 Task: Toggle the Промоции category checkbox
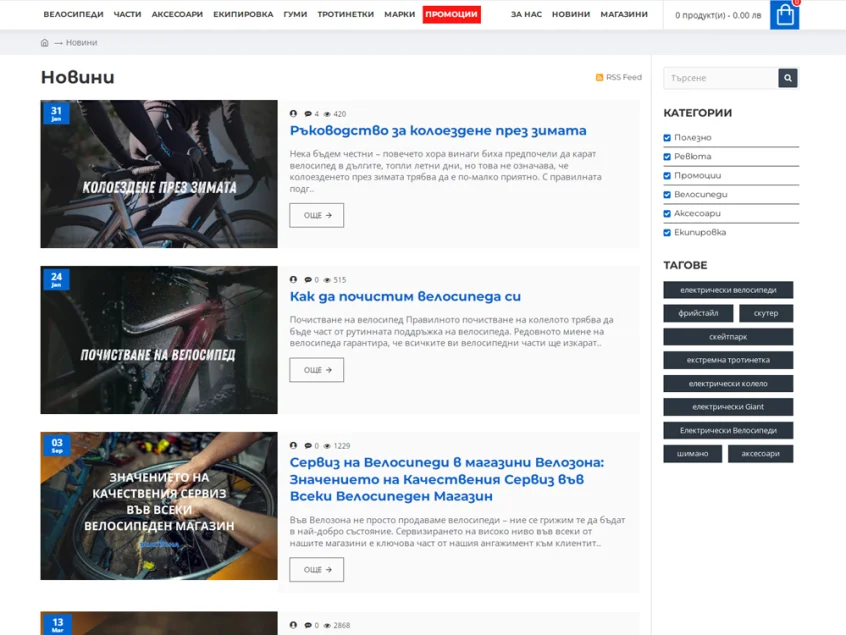coord(667,175)
